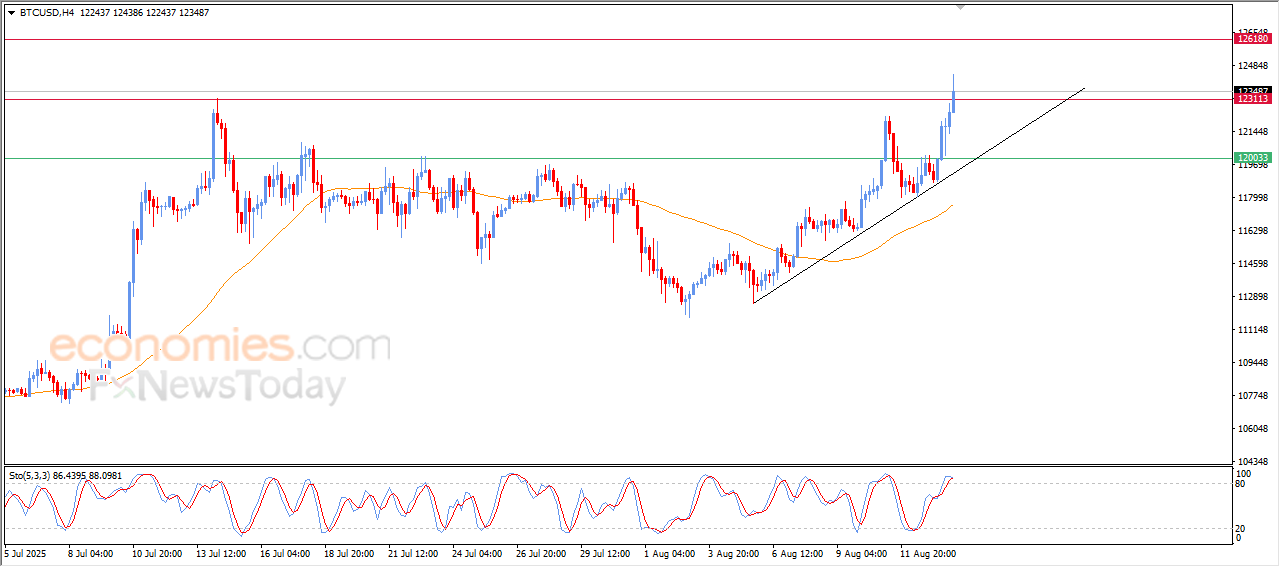This screenshot has width=1280, height=567.
Task: Click the 117998 price axis label
Action: pos(1254,198)
